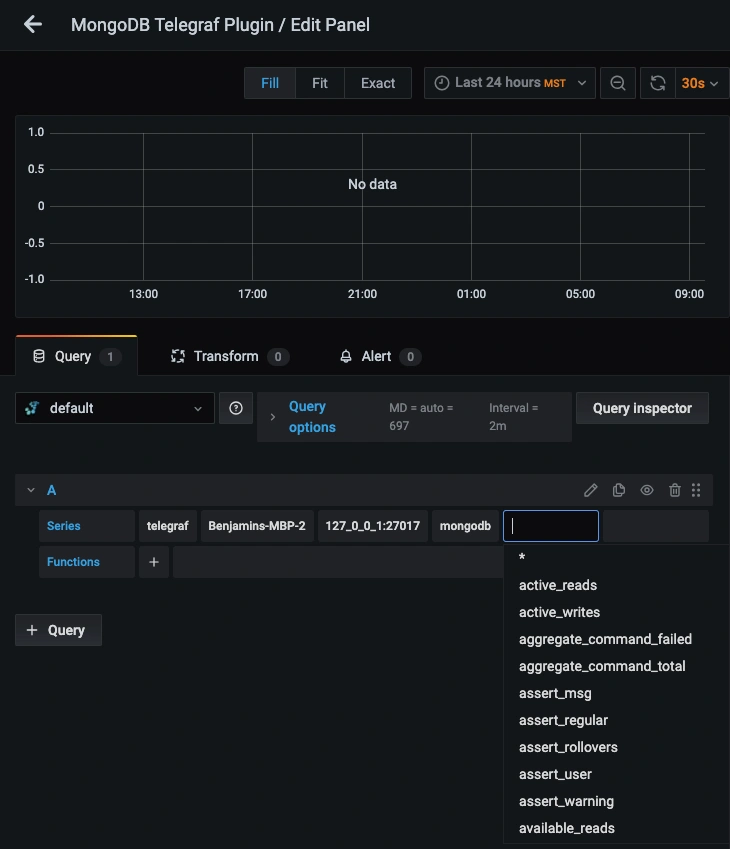Screen dimensions: 730x849
Task: Delete query A using the trash icon
Action: click(x=675, y=490)
